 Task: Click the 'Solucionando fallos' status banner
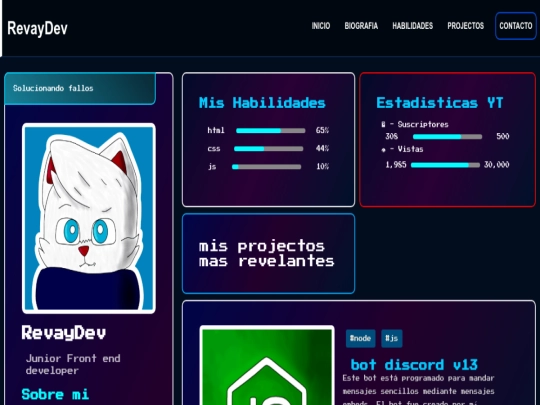(80, 89)
